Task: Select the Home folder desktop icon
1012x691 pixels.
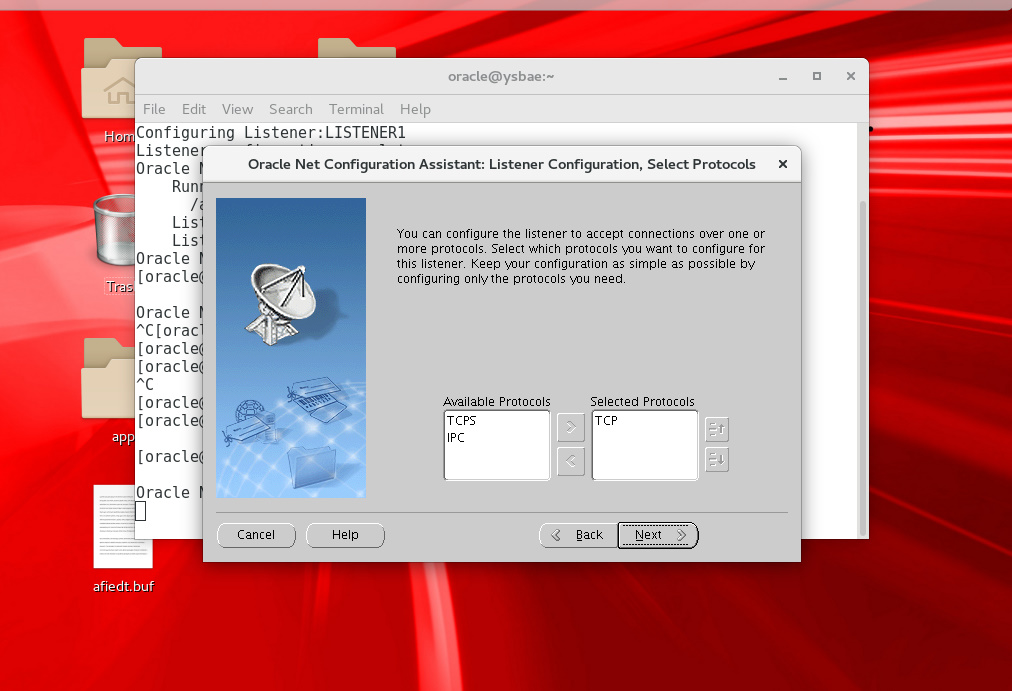Action: click(108, 90)
